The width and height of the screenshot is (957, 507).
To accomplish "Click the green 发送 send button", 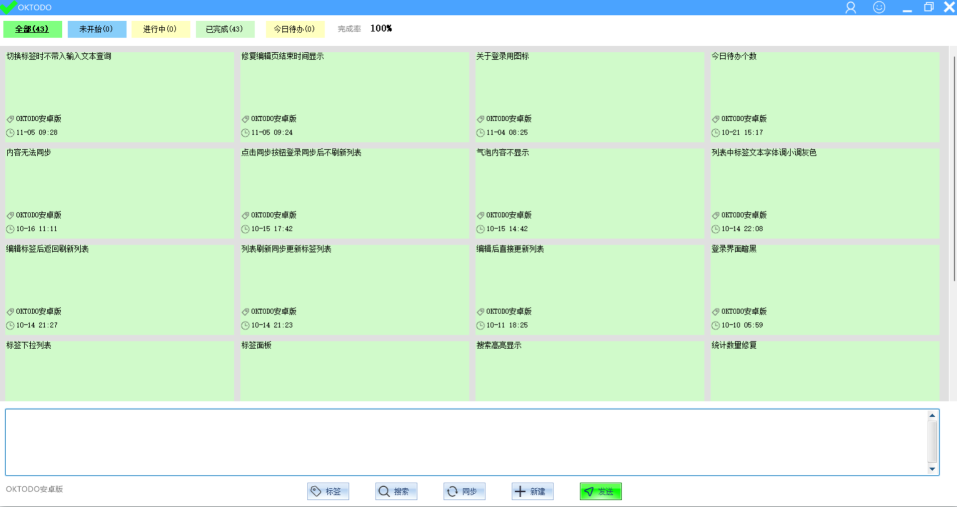I will coord(600,491).
